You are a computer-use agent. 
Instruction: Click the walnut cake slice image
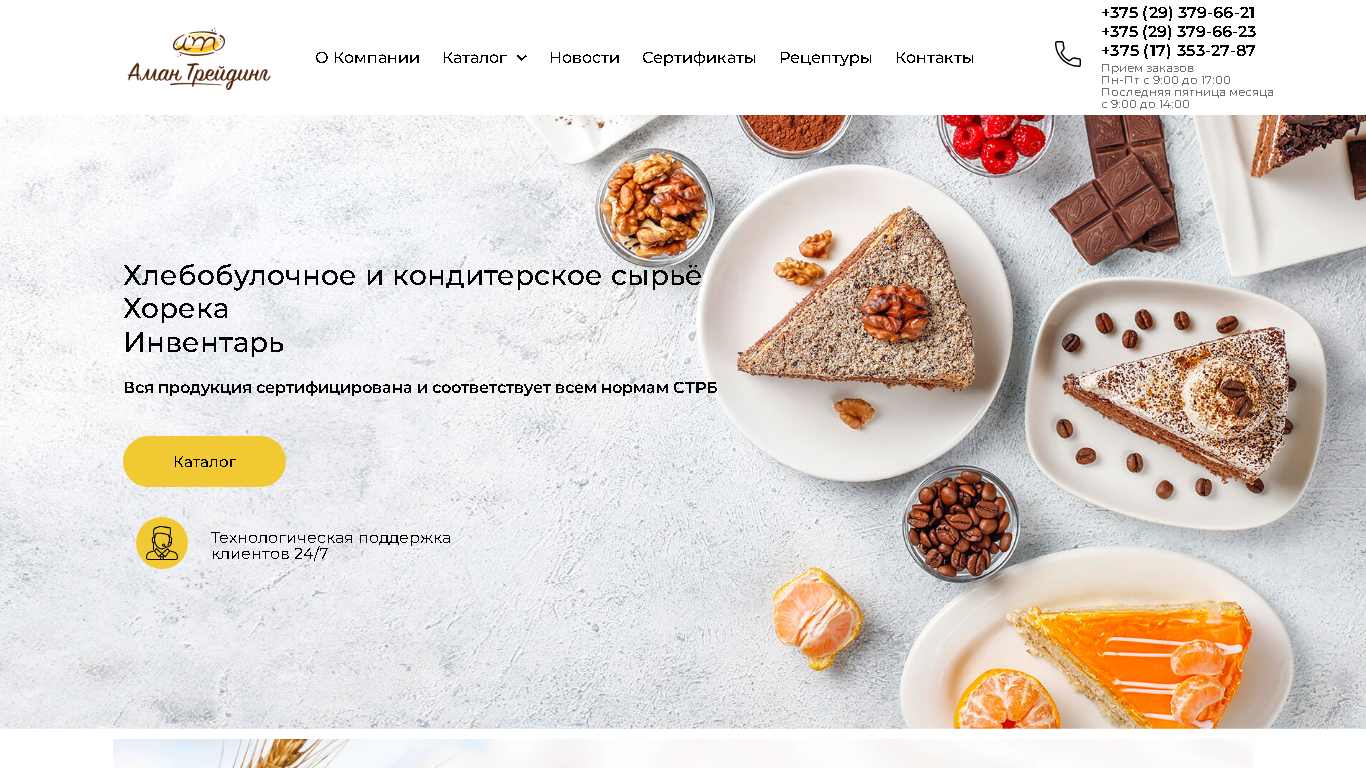point(858,300)
